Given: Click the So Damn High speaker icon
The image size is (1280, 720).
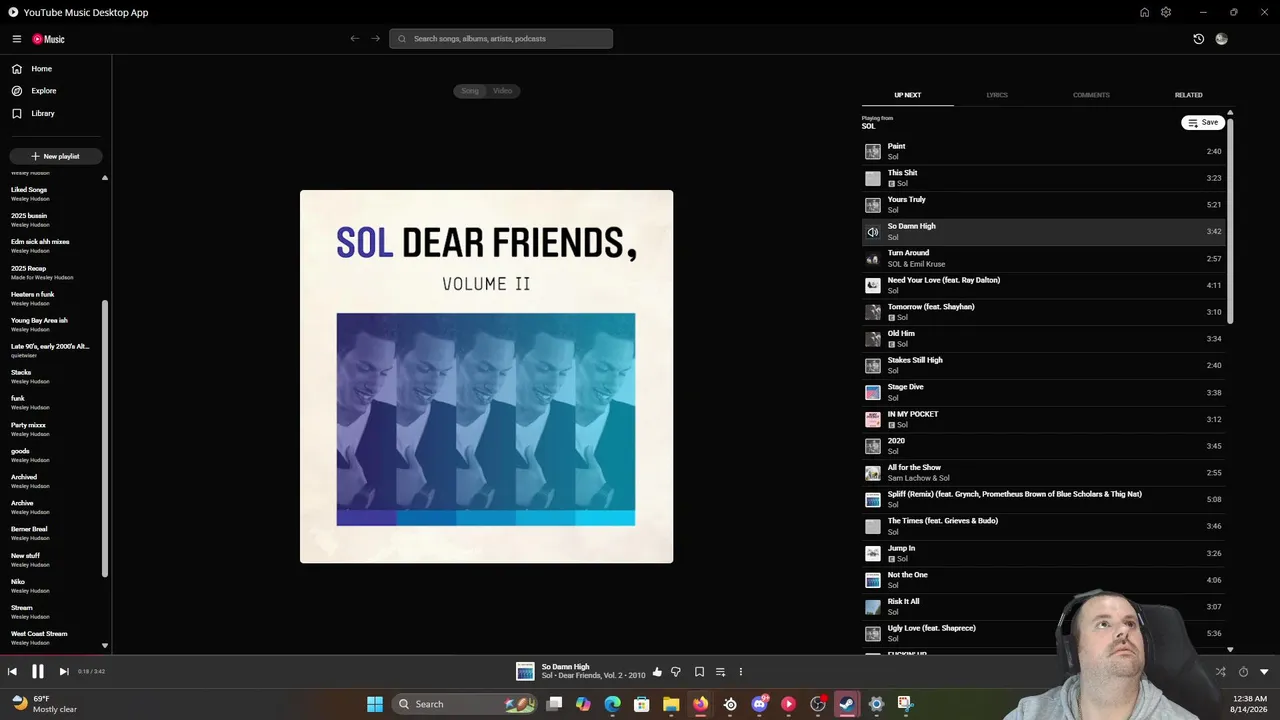Looking at the screenshot, I should (873, 232).
